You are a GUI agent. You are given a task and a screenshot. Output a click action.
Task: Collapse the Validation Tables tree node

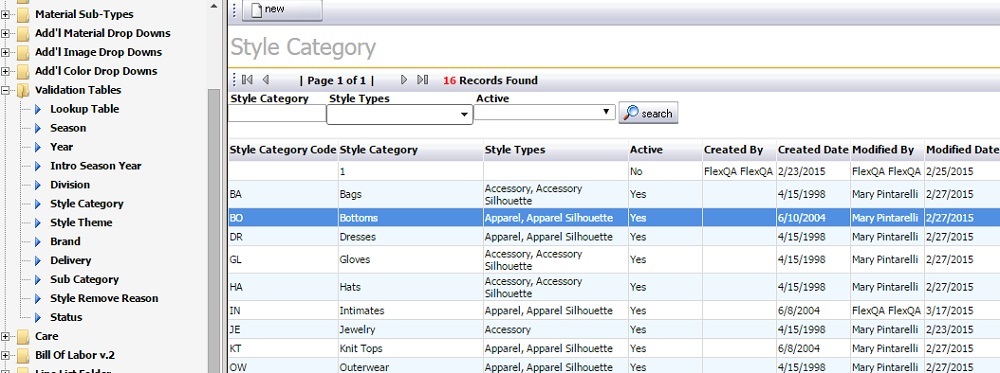coord(6,90)
